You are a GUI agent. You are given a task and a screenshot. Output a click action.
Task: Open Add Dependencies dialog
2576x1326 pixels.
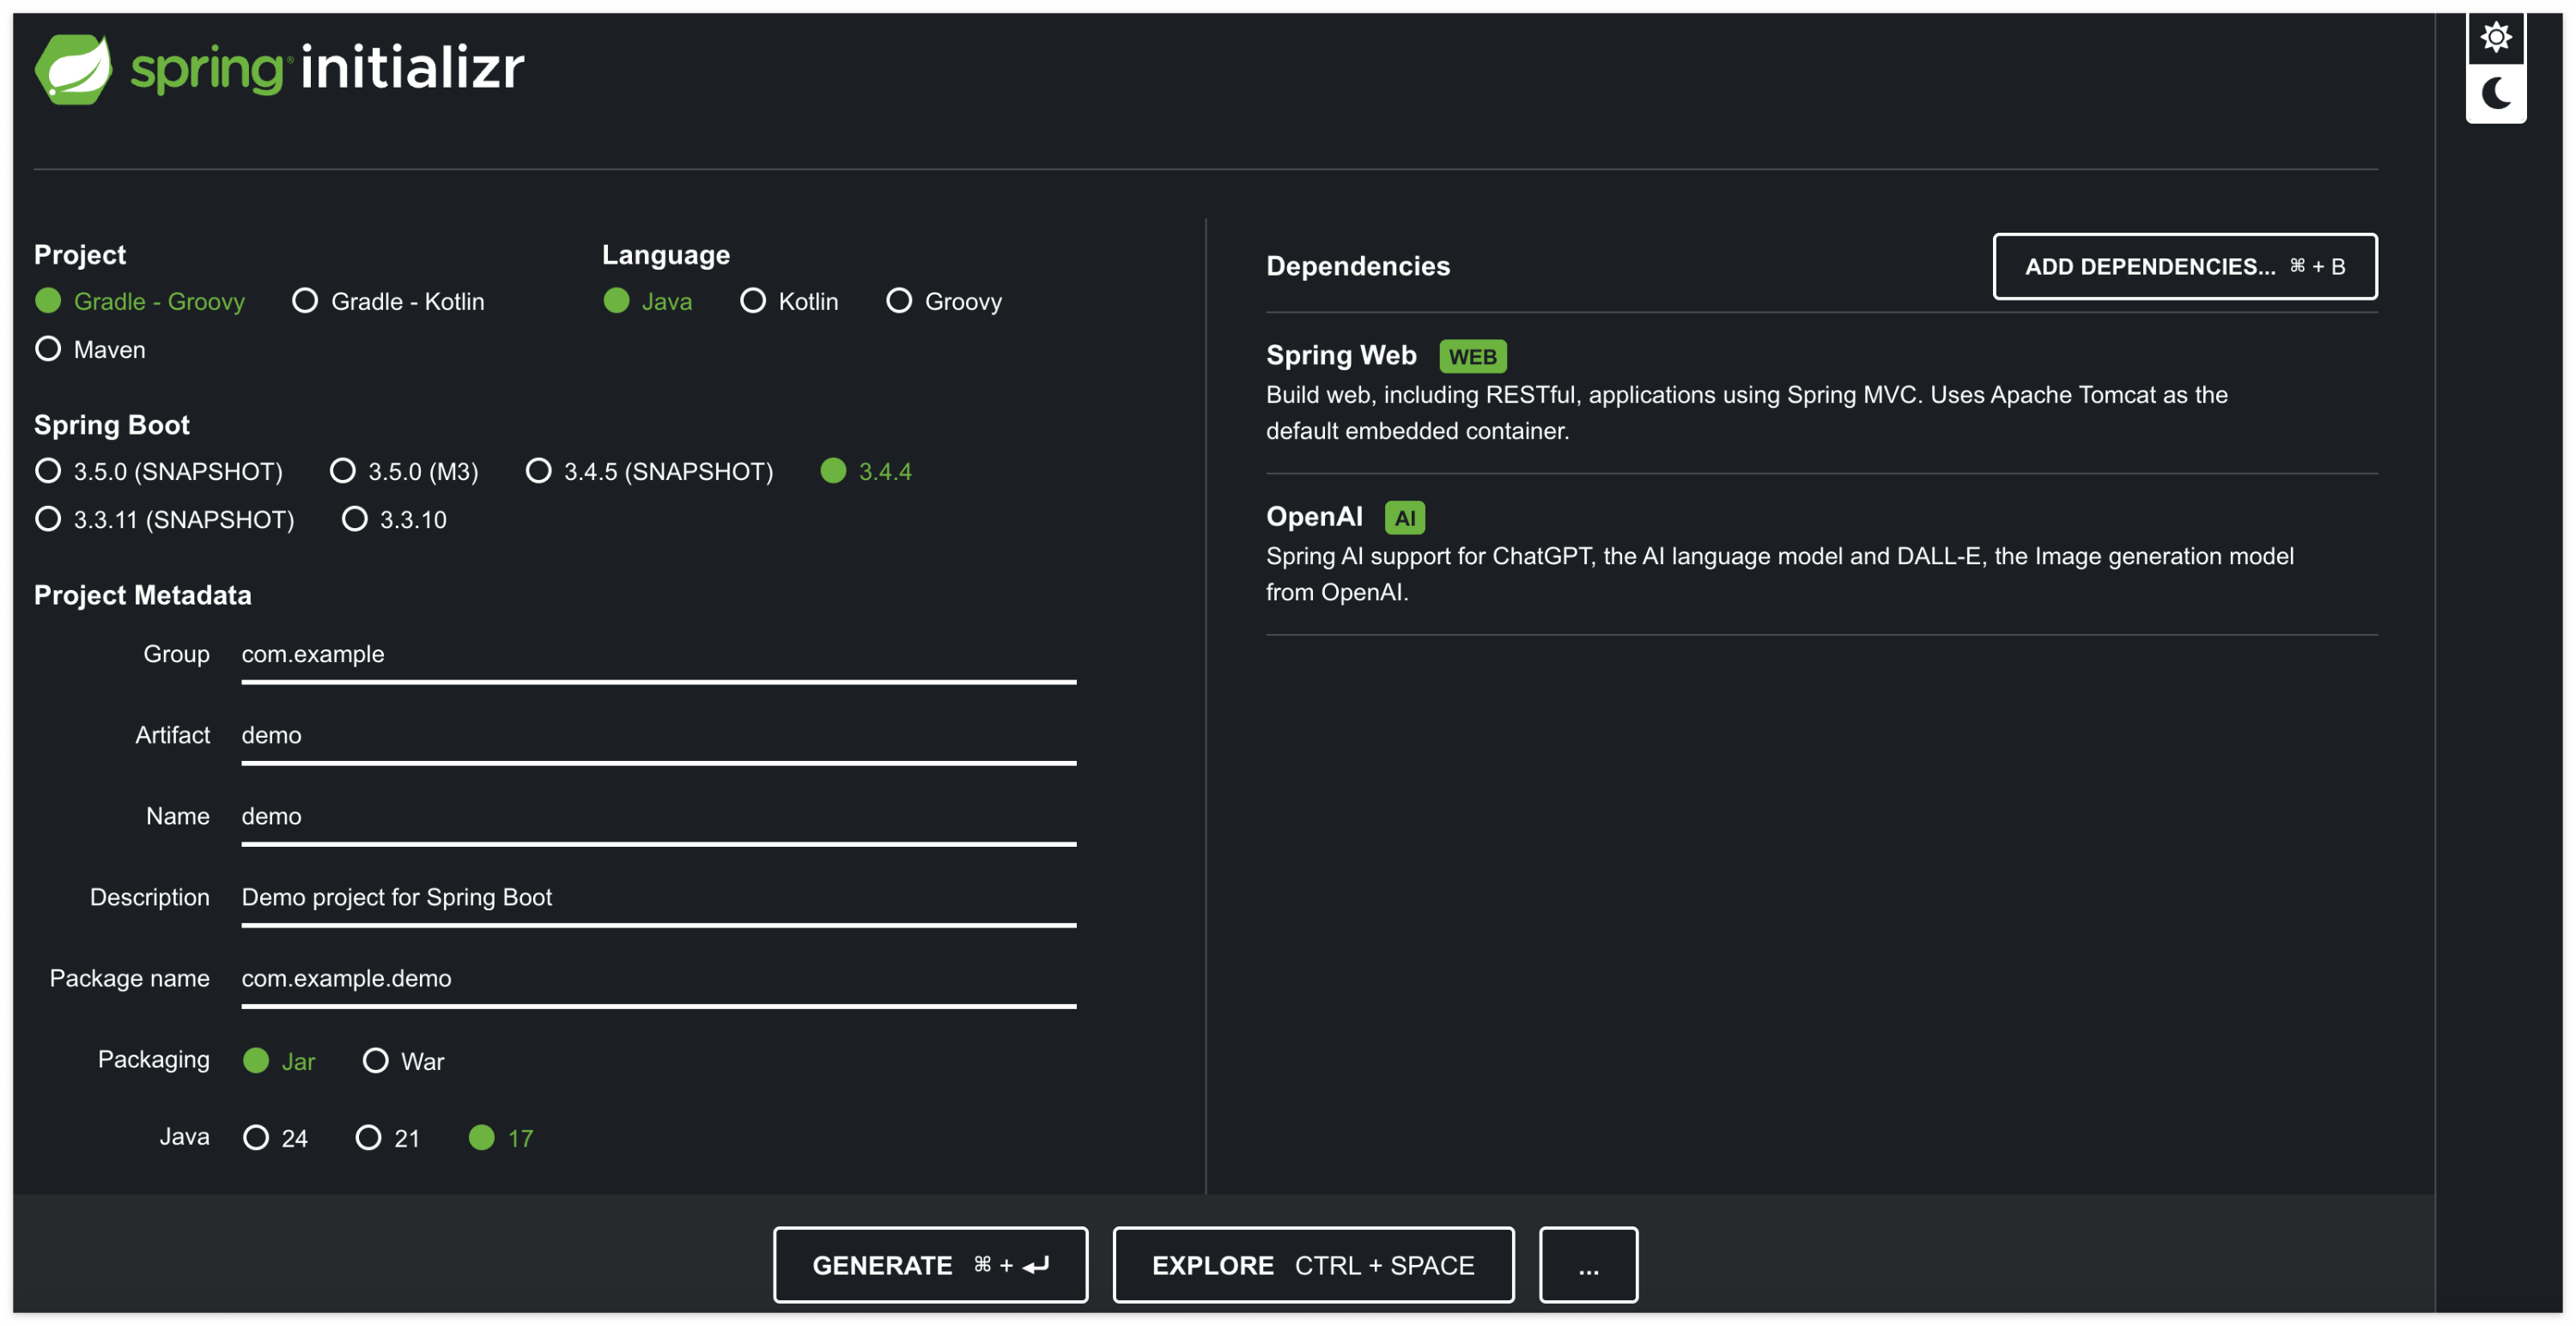coord(2184,266)
